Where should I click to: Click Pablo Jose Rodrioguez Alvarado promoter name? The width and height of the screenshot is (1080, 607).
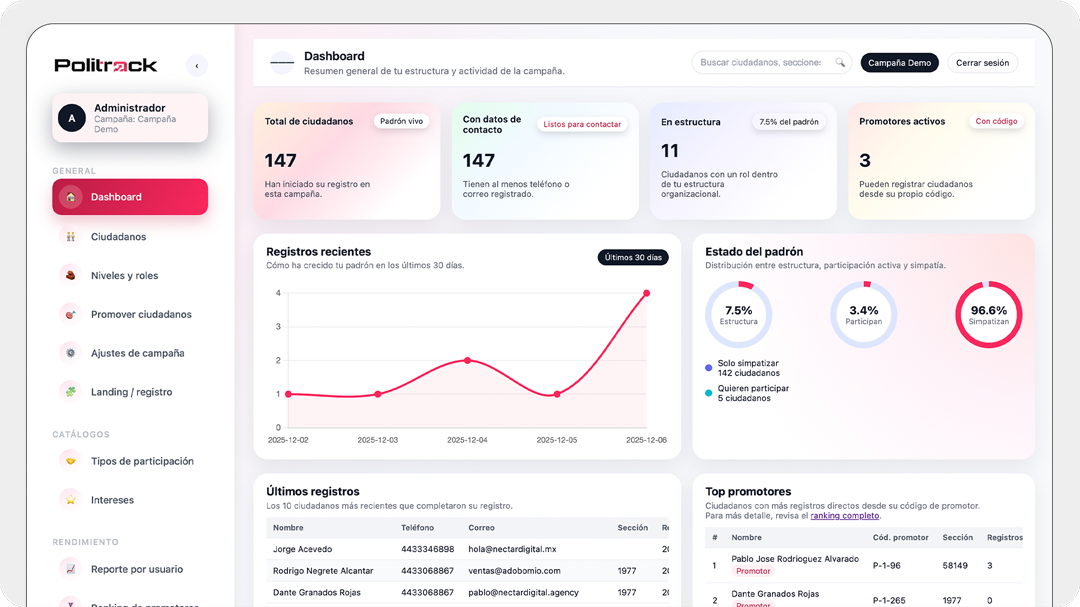(795, 559)
